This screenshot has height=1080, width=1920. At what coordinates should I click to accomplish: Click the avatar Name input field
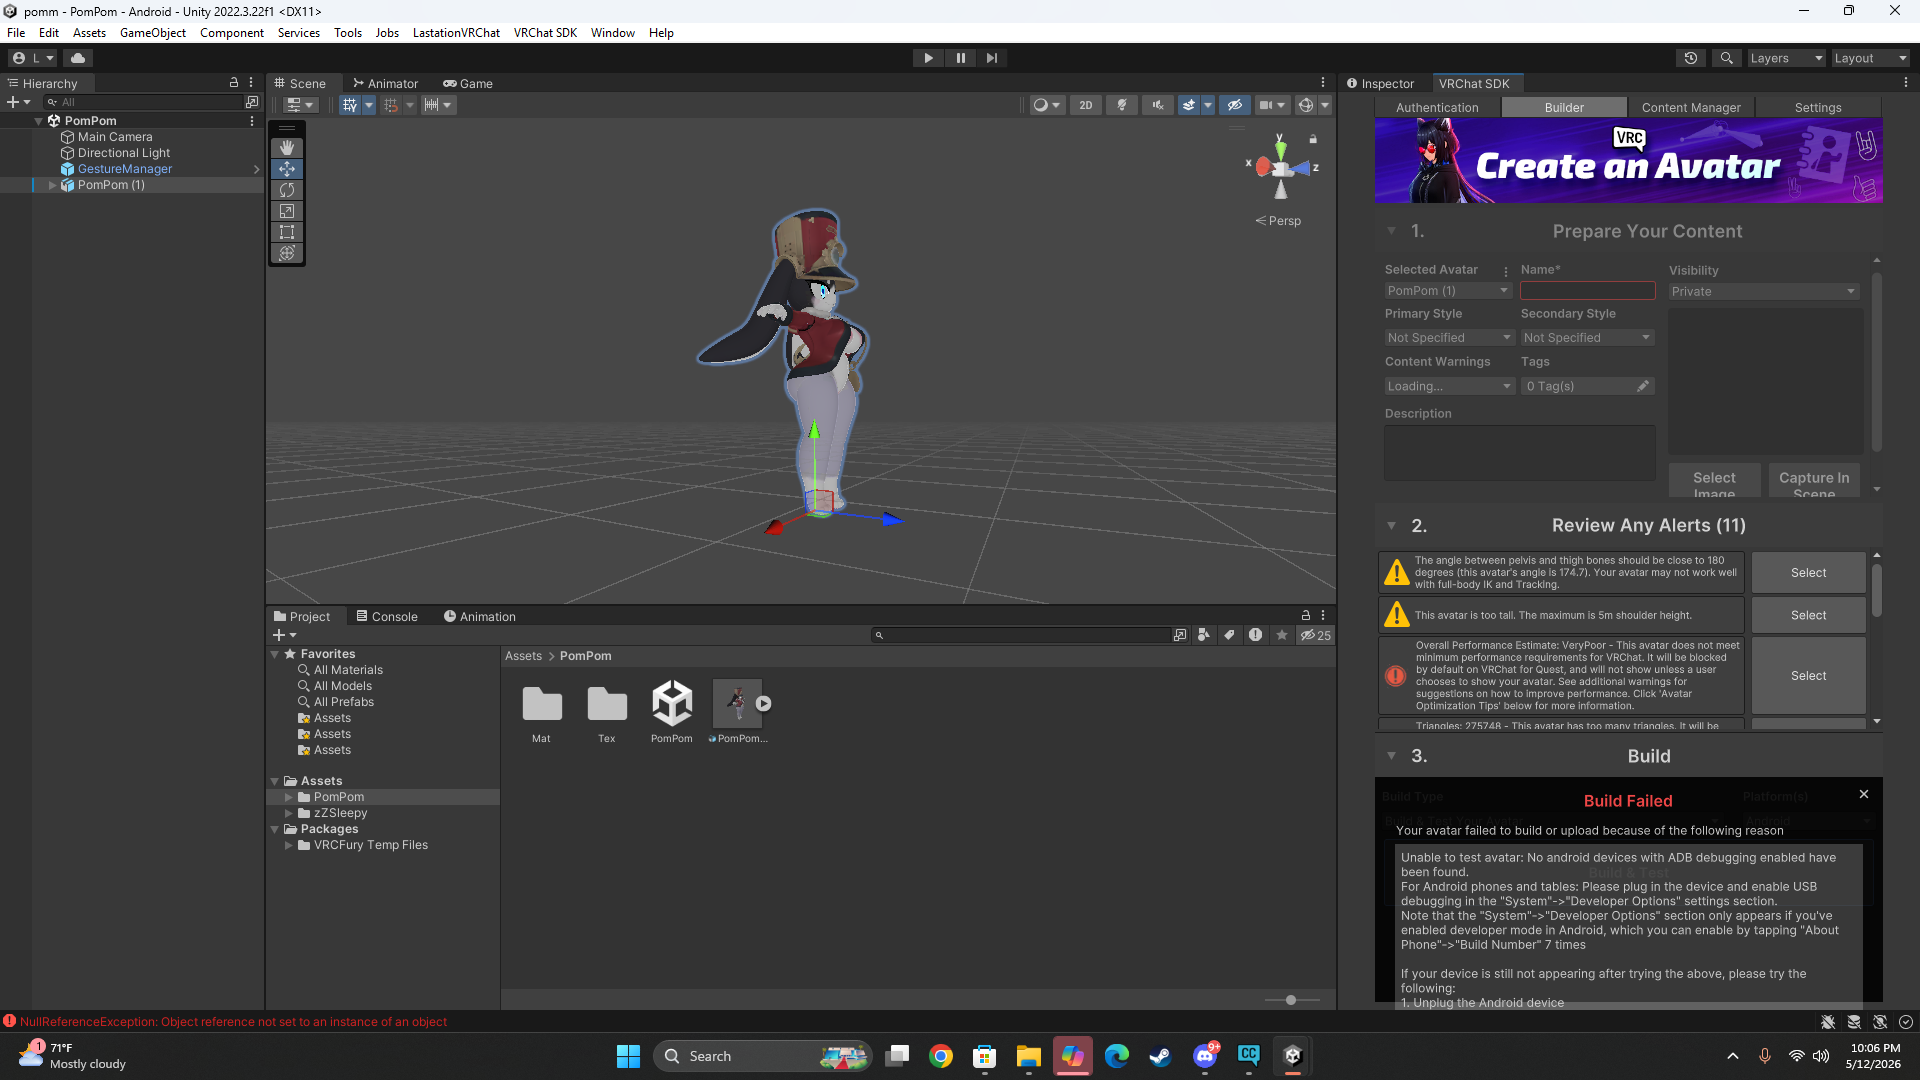(1587, 291)
